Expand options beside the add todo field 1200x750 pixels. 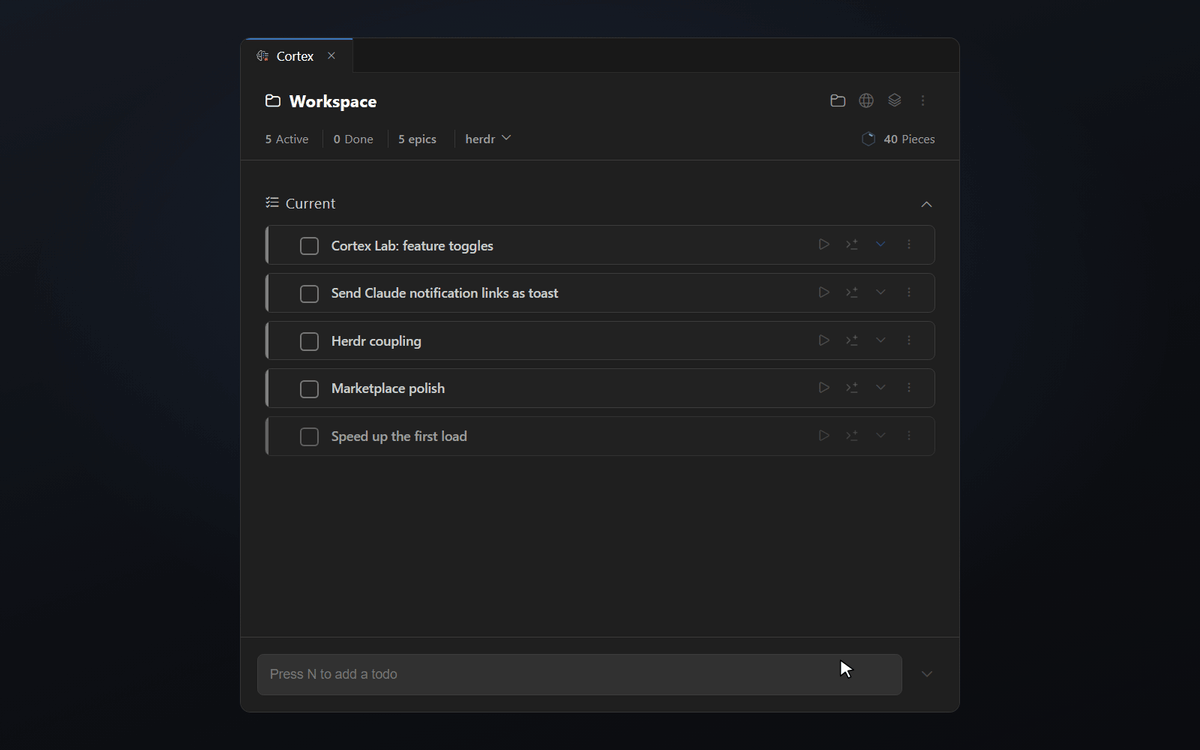tap(927, 674)
